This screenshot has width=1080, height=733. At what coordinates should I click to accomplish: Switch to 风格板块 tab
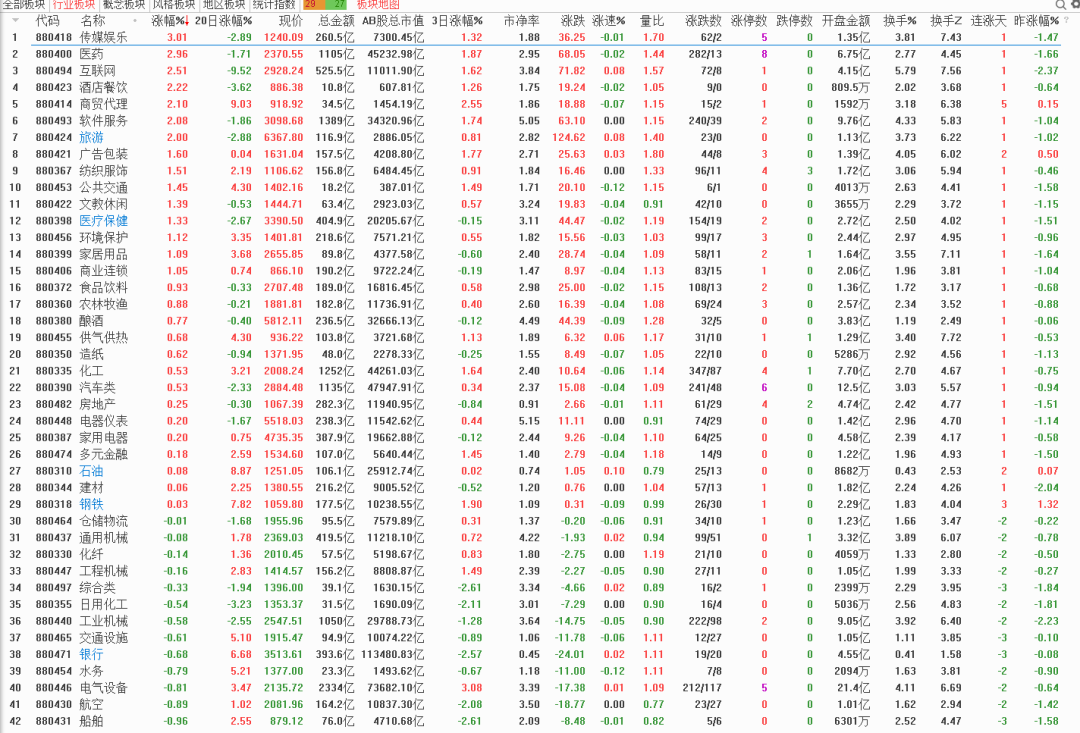pyautogui.click(x=174, y=4)
